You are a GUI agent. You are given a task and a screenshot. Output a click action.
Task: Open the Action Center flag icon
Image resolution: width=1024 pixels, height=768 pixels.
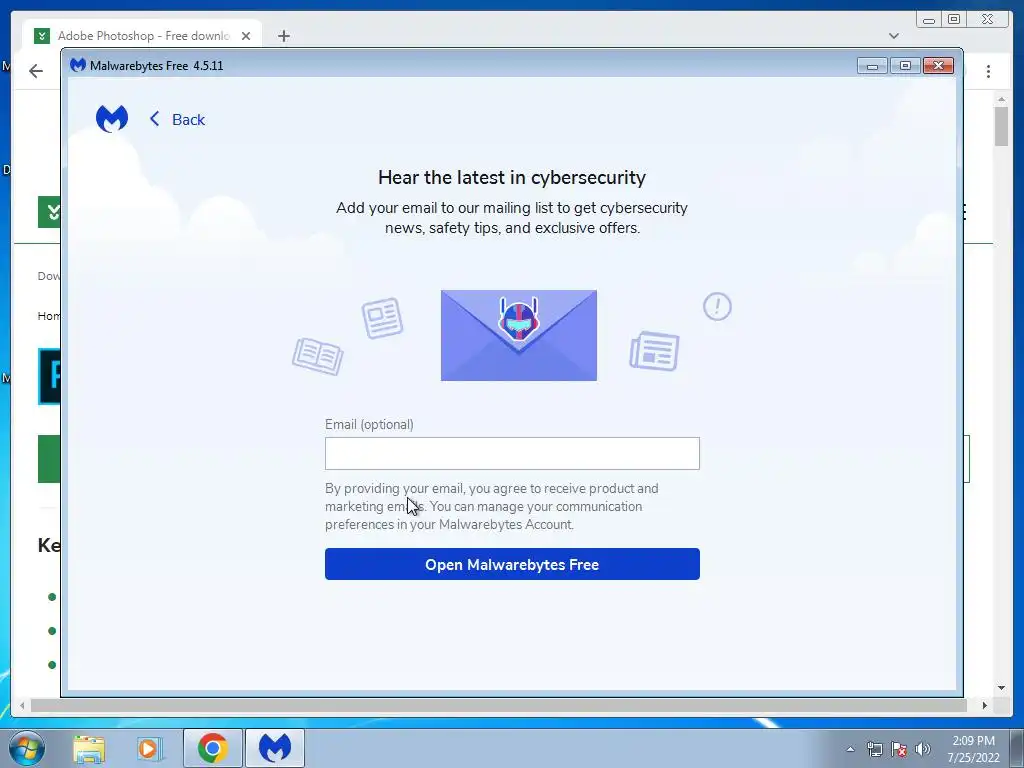(x=899, y=749)
